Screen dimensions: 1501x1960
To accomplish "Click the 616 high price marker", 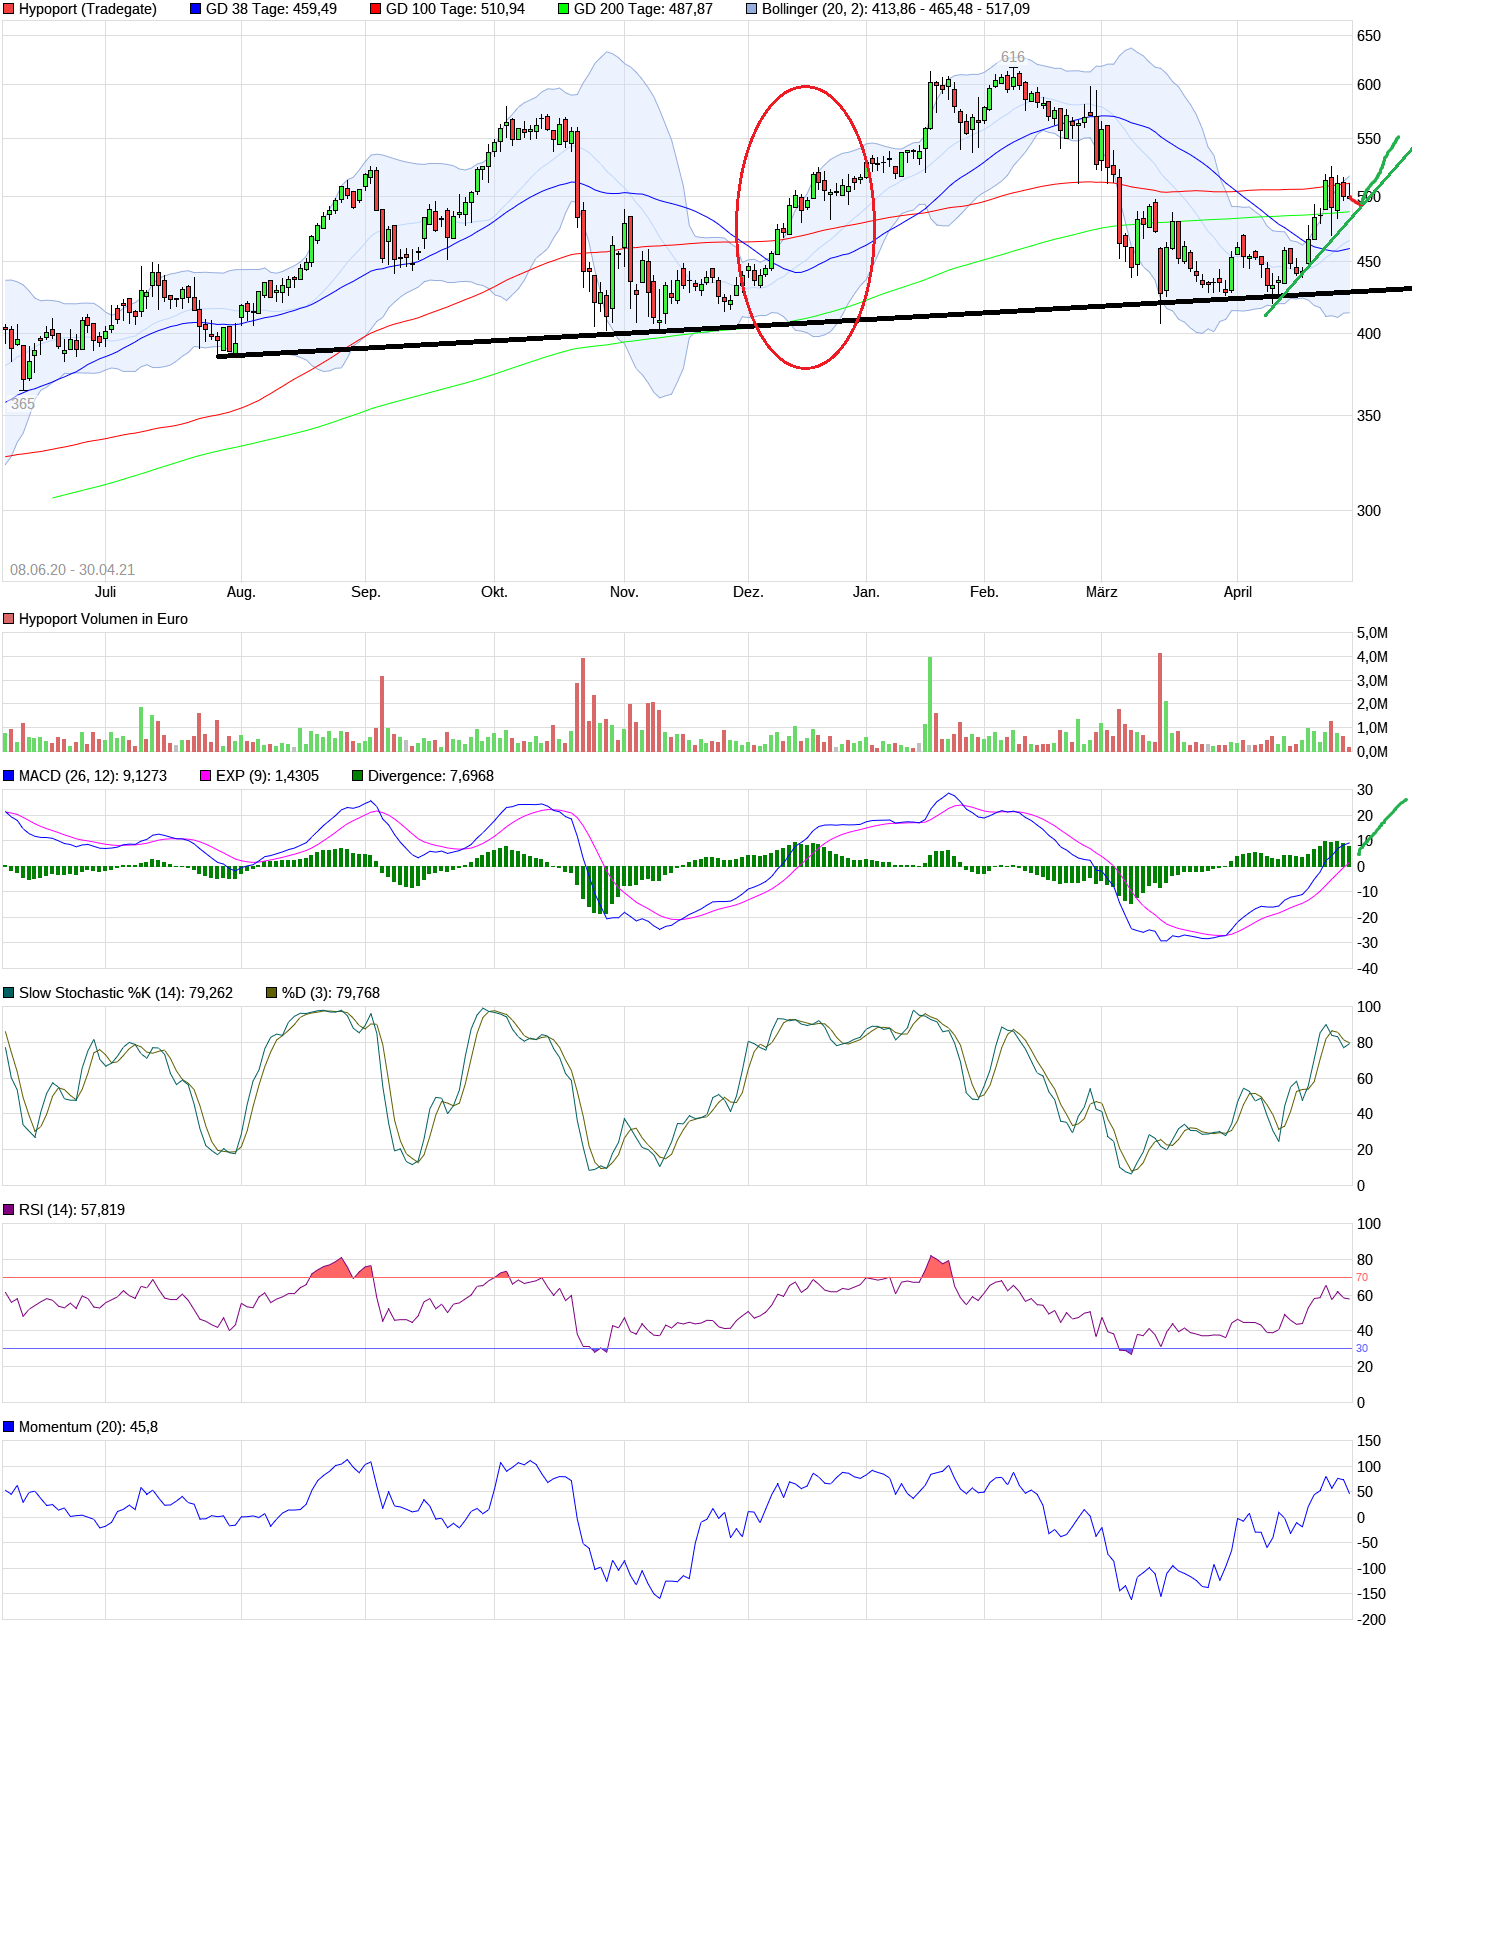I will [1013, 57].
